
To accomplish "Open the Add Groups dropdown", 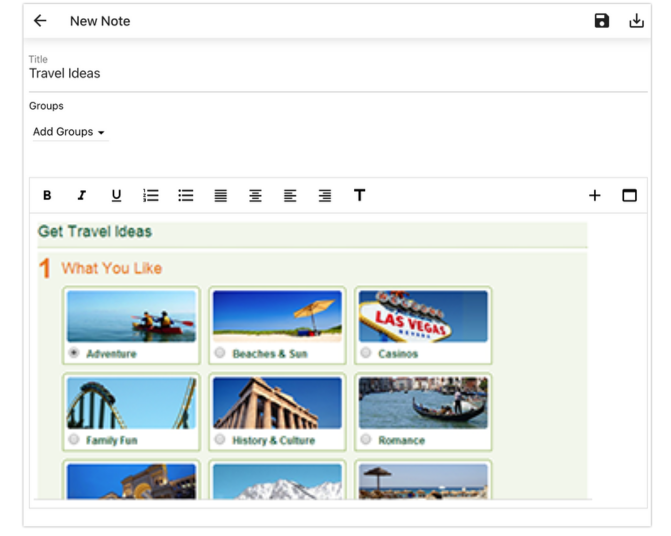I will 69,132.
